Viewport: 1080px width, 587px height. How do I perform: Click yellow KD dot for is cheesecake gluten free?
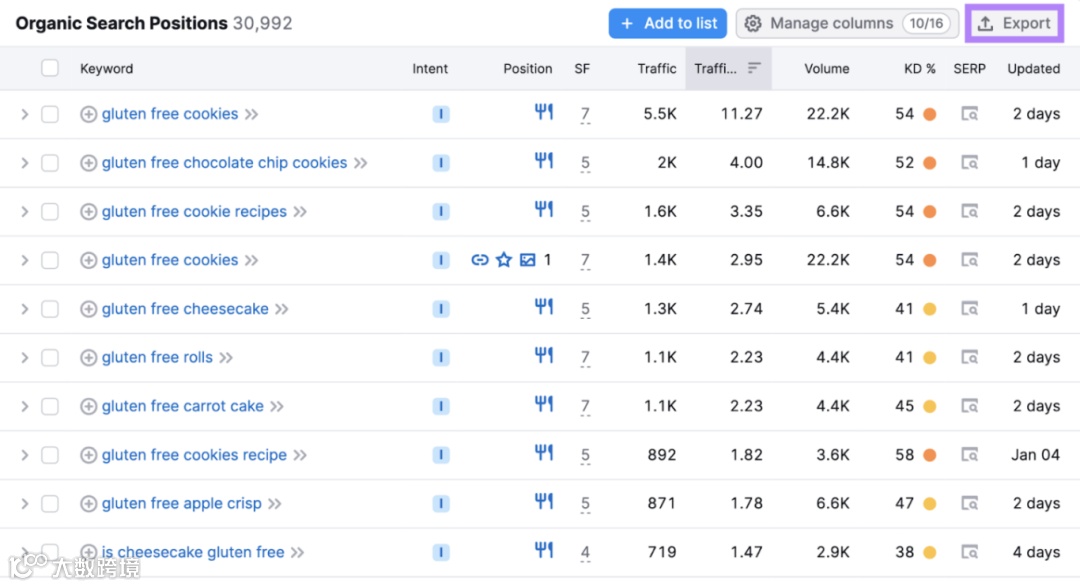(x=930, y=553)
